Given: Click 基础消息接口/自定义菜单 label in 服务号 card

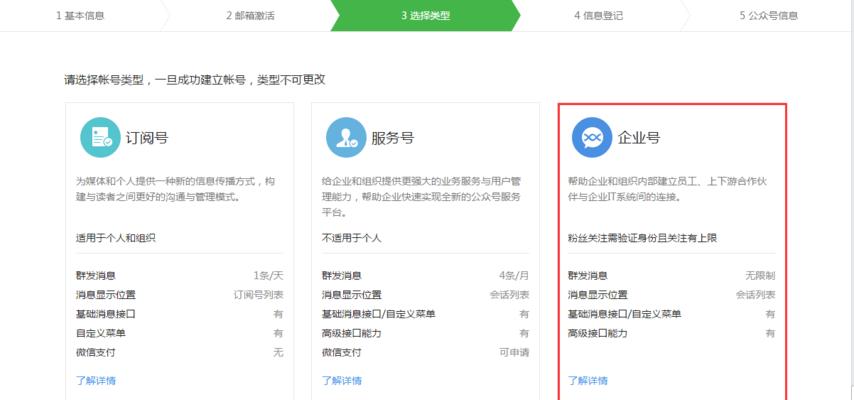Looking at the screenshot, I should coord(379,314).
